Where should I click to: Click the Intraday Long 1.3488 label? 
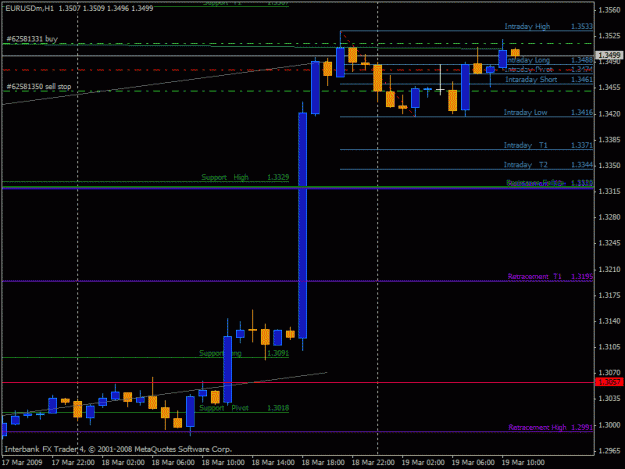[x=548, y=60]
